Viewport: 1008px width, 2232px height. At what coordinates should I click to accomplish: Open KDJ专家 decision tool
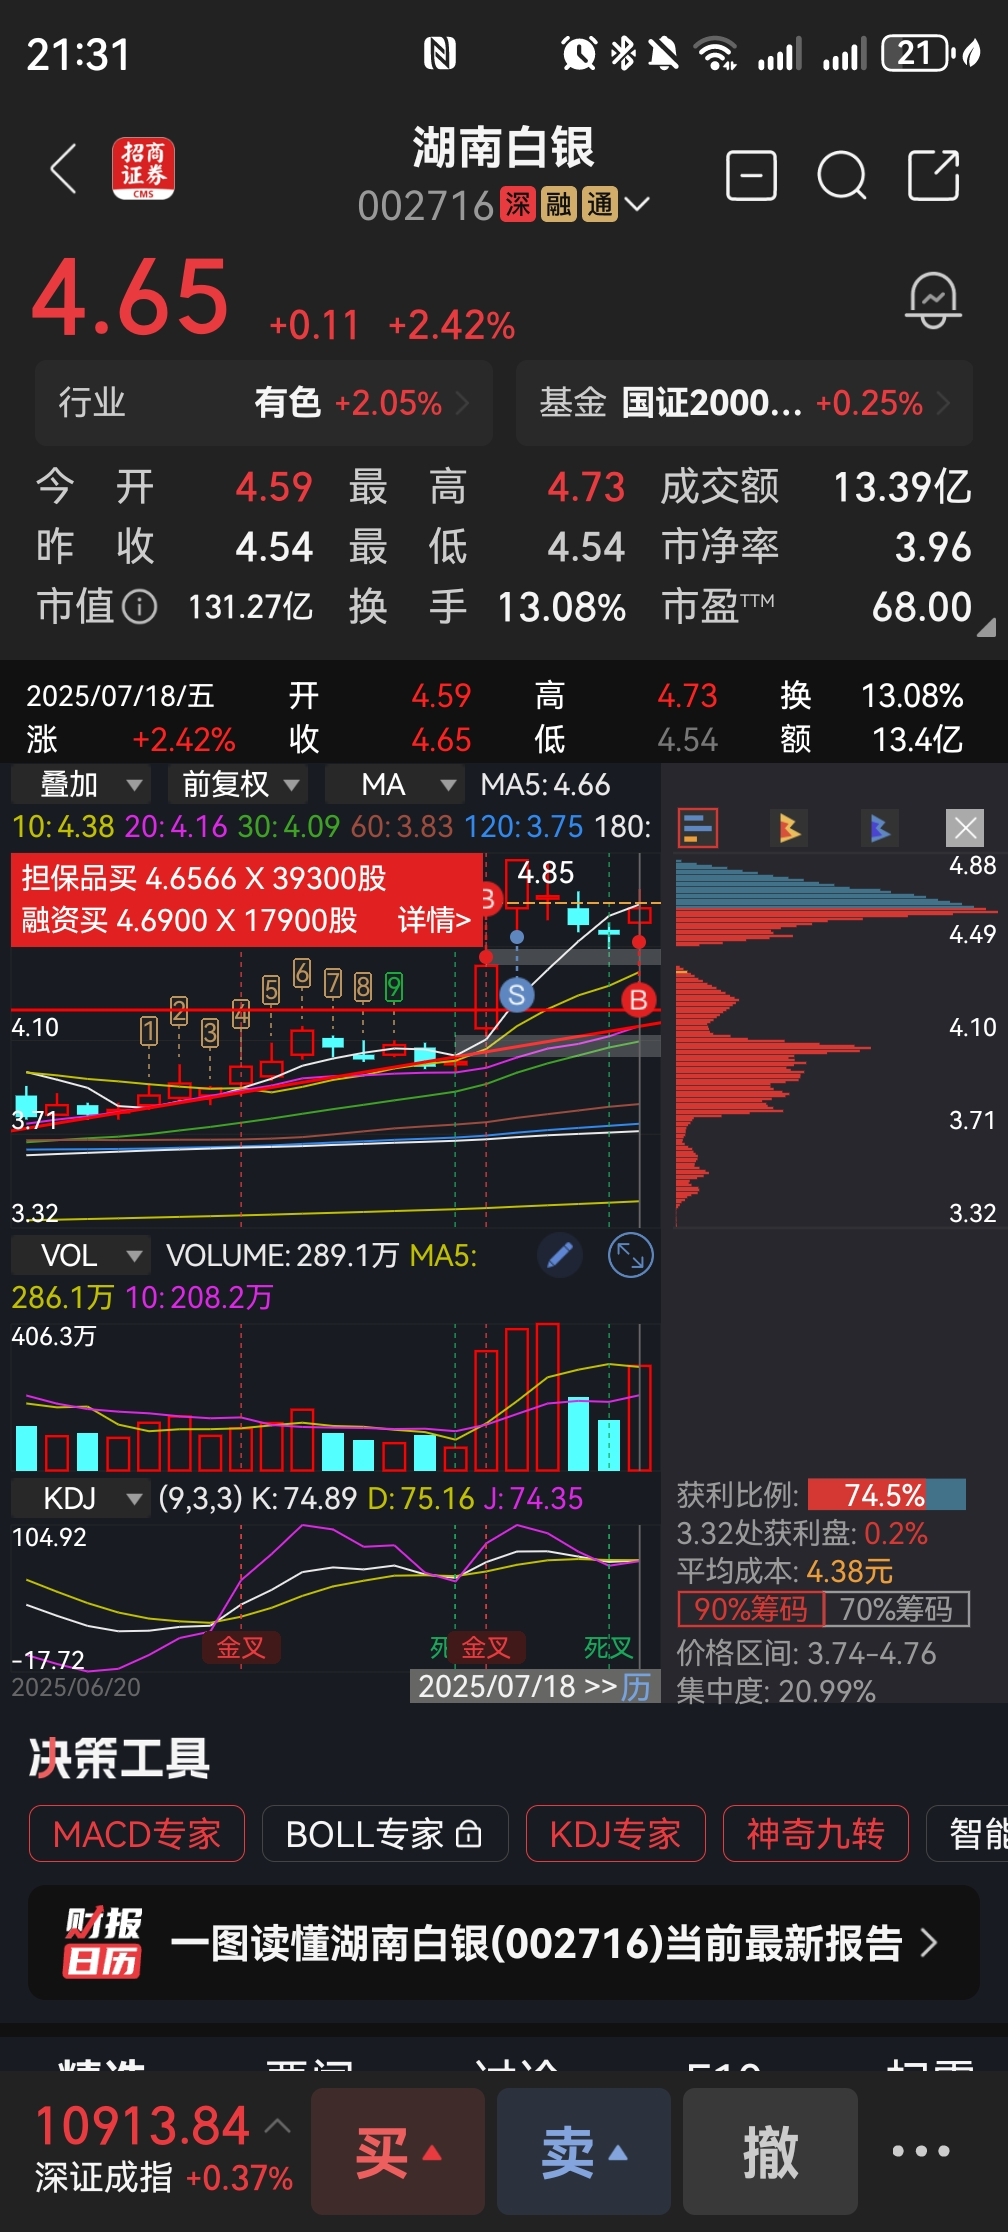616,1834
